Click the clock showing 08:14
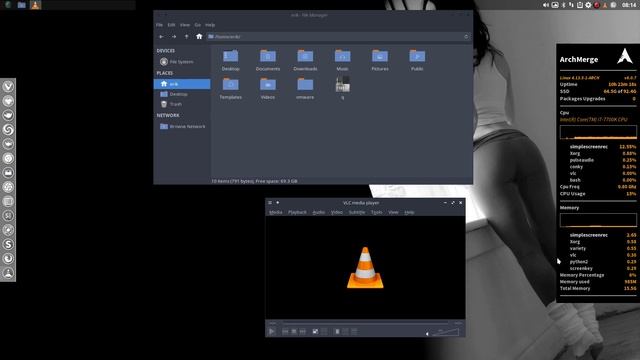640x360 pixels. click(629, 5)
